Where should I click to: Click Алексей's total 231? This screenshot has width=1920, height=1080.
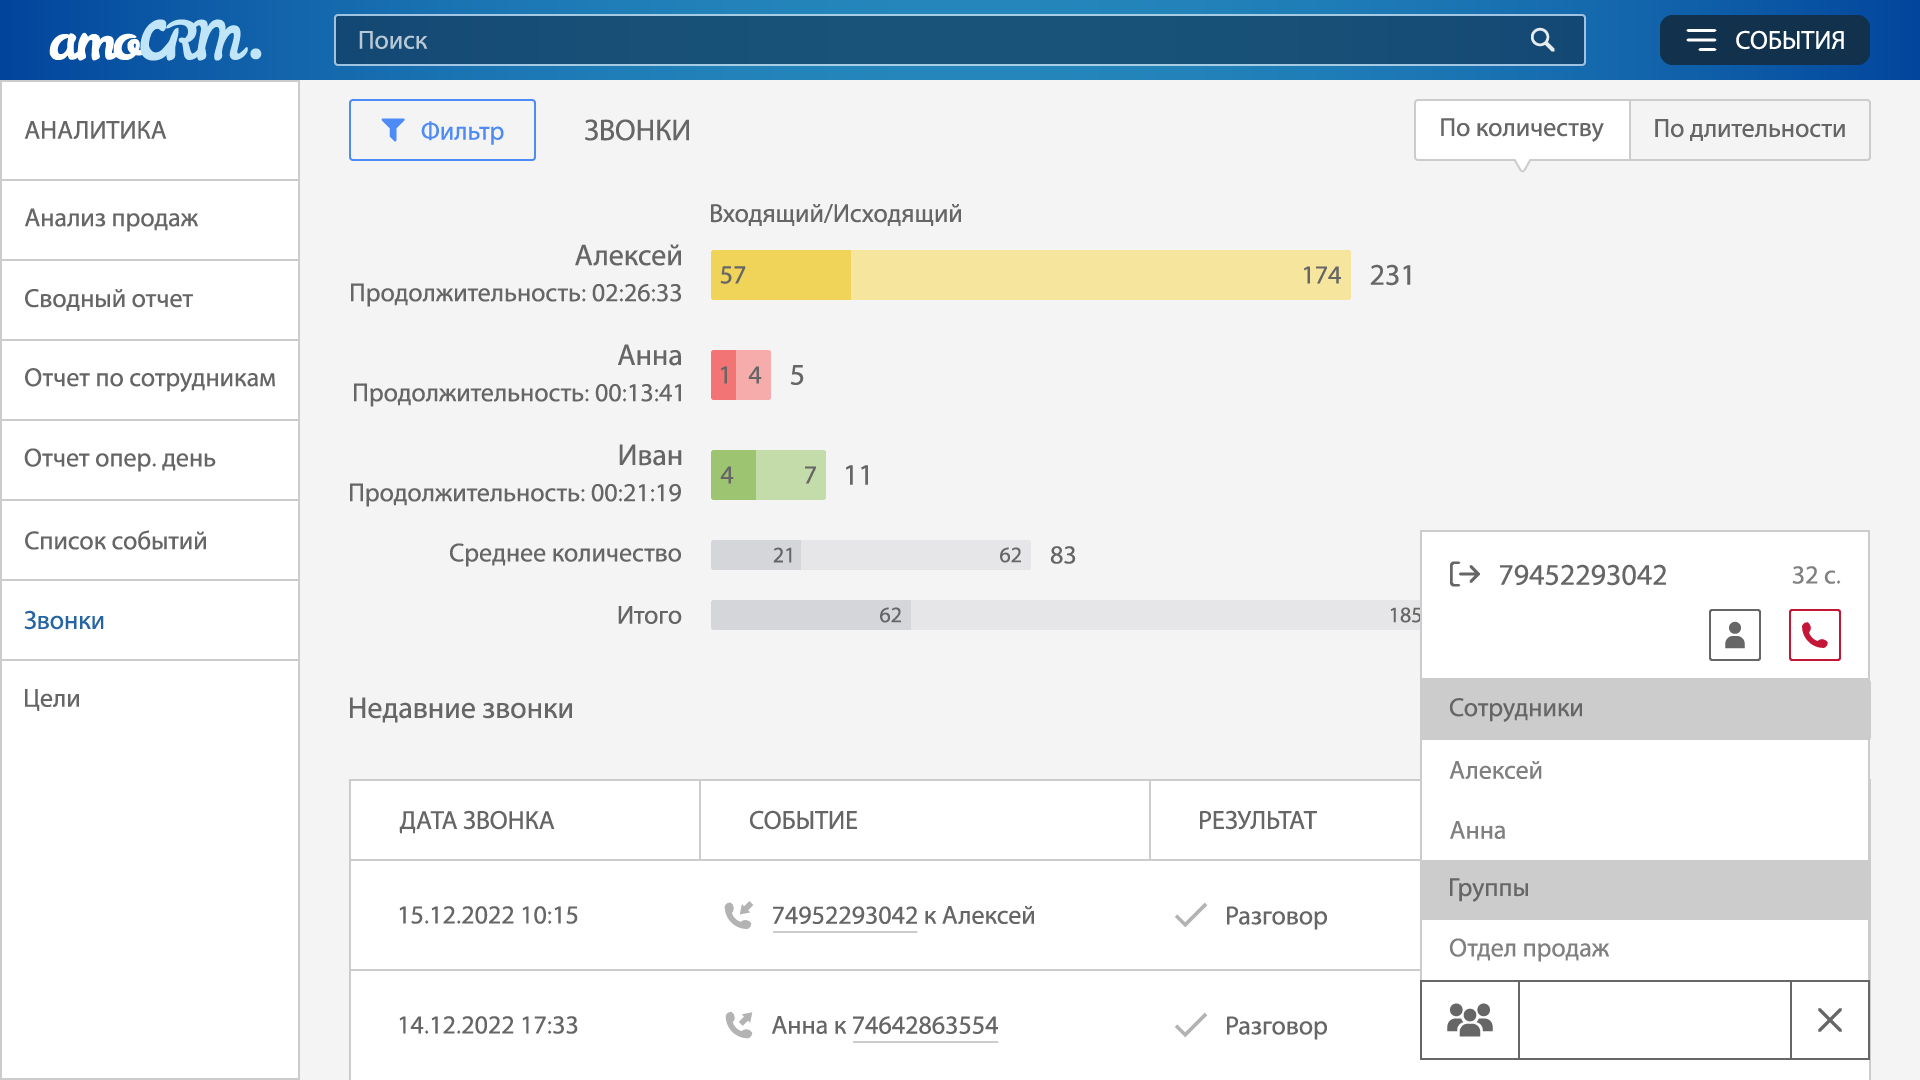click(x=1391, y=275)
